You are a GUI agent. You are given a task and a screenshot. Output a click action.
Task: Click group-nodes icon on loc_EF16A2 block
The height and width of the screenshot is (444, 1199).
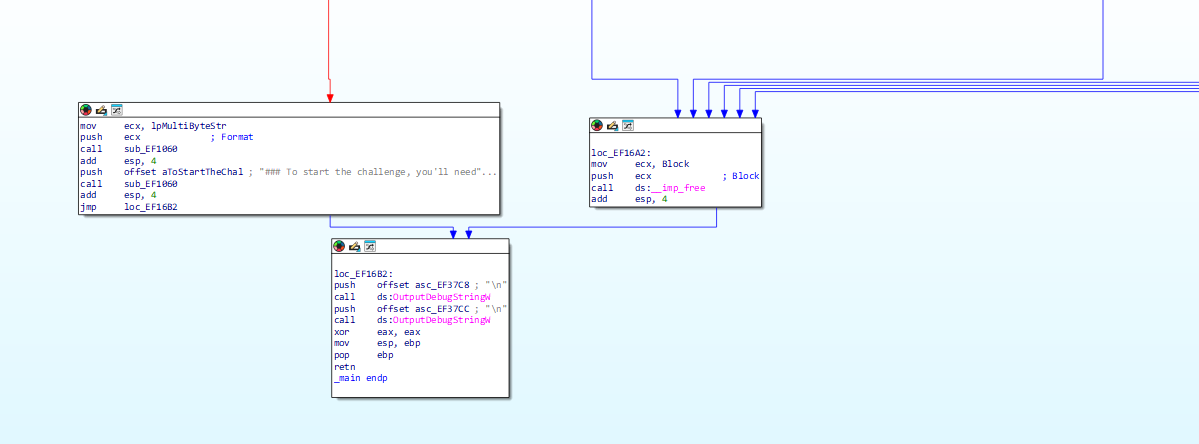point(628,125)
